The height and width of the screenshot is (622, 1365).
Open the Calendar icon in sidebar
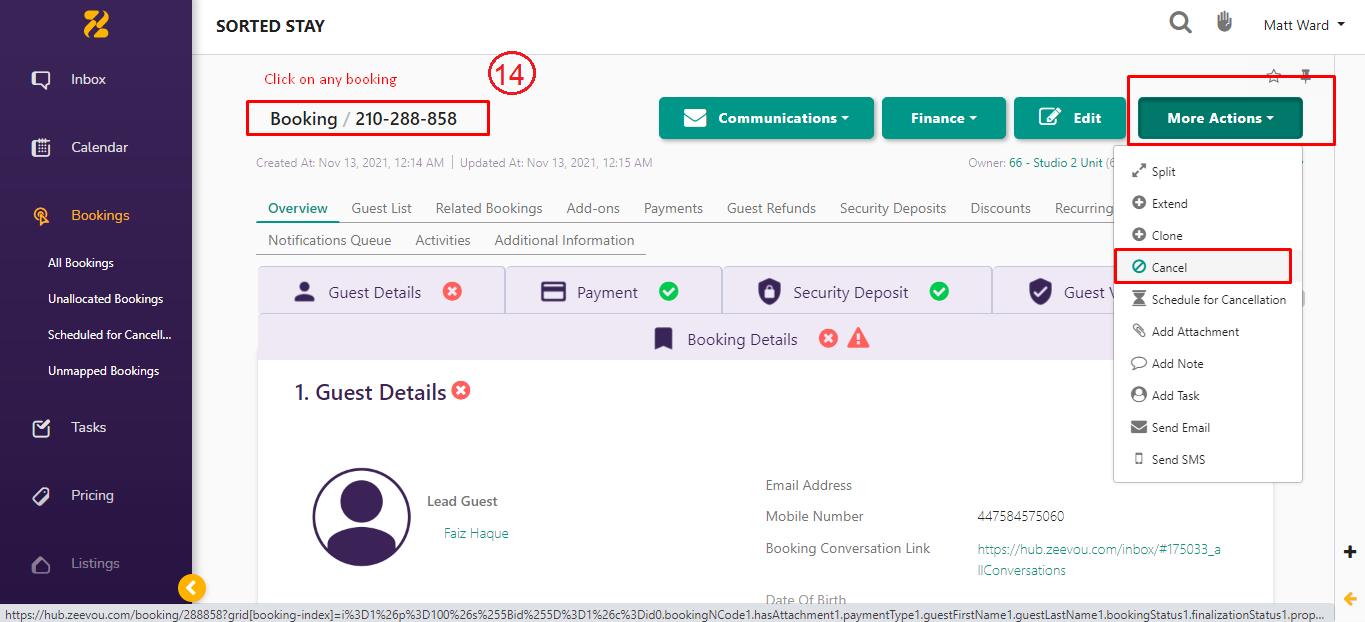pyautogui.click(x=41, y=148)
